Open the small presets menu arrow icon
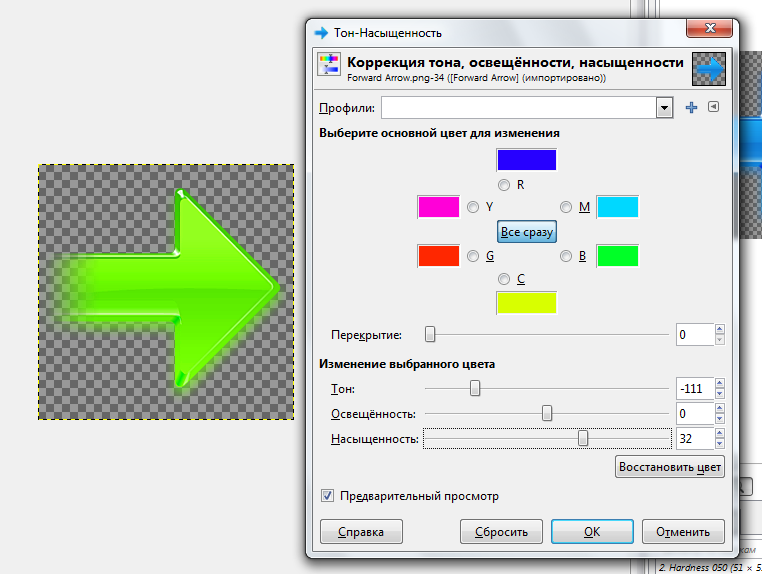The height and width of the screenshot is (574, 762). point(713,106)
